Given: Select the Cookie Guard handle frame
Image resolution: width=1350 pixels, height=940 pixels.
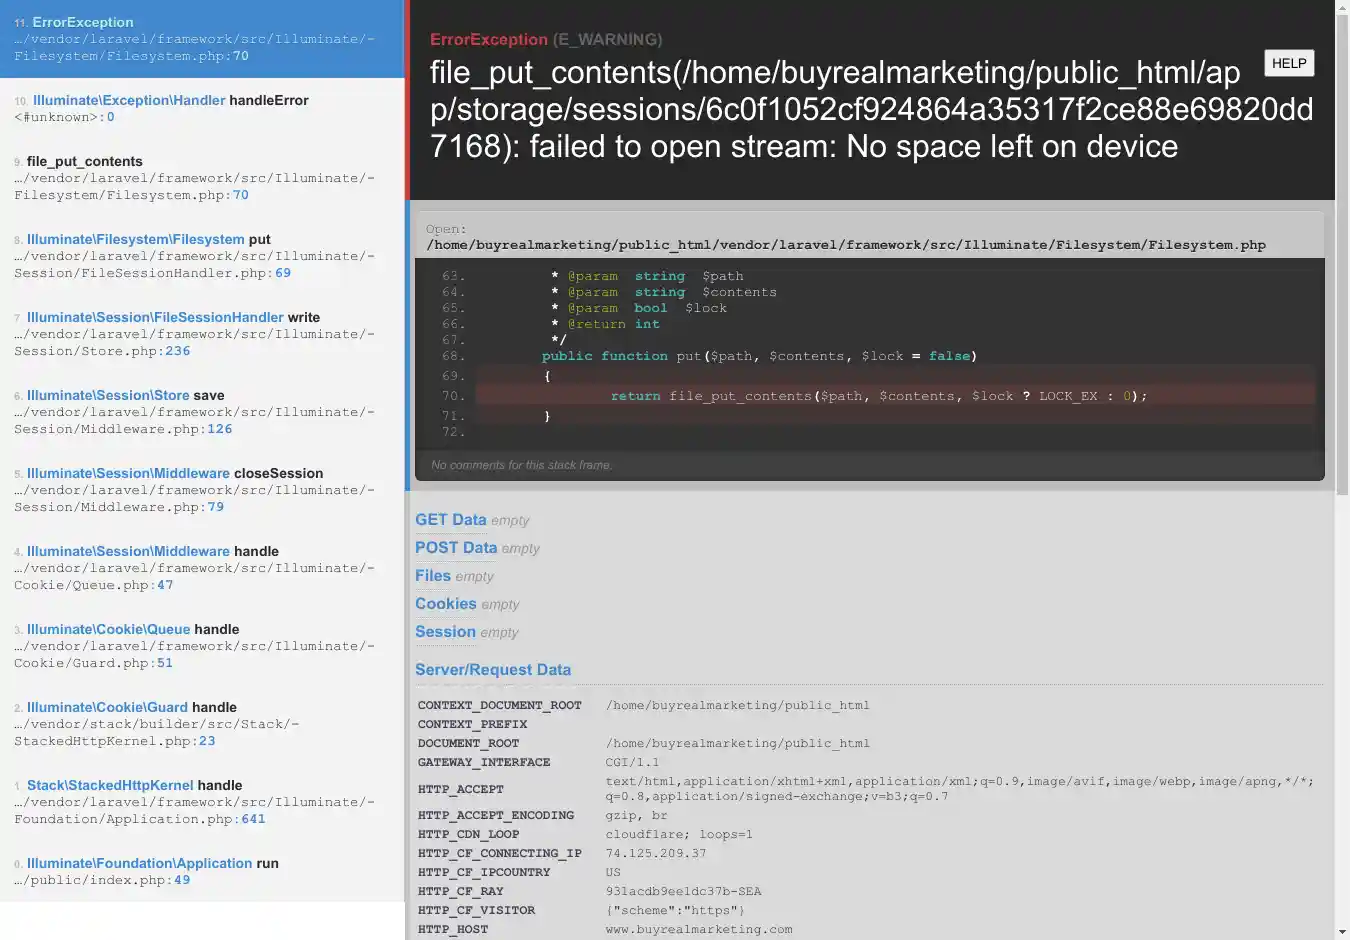Looking at the screenshot, I should [x=200, y=724].
